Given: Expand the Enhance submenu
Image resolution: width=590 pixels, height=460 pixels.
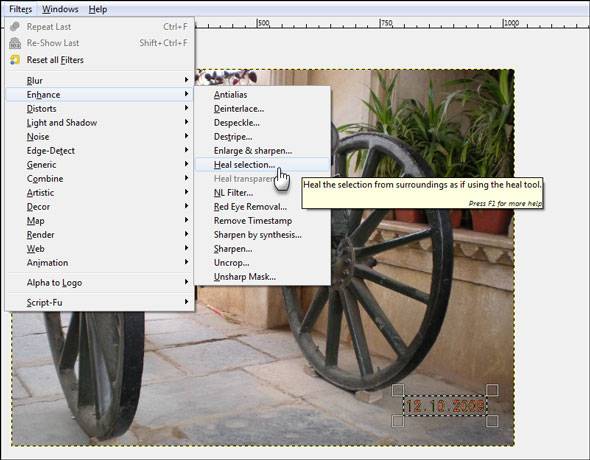Looking at the screenshot, I should click(99, 94).
